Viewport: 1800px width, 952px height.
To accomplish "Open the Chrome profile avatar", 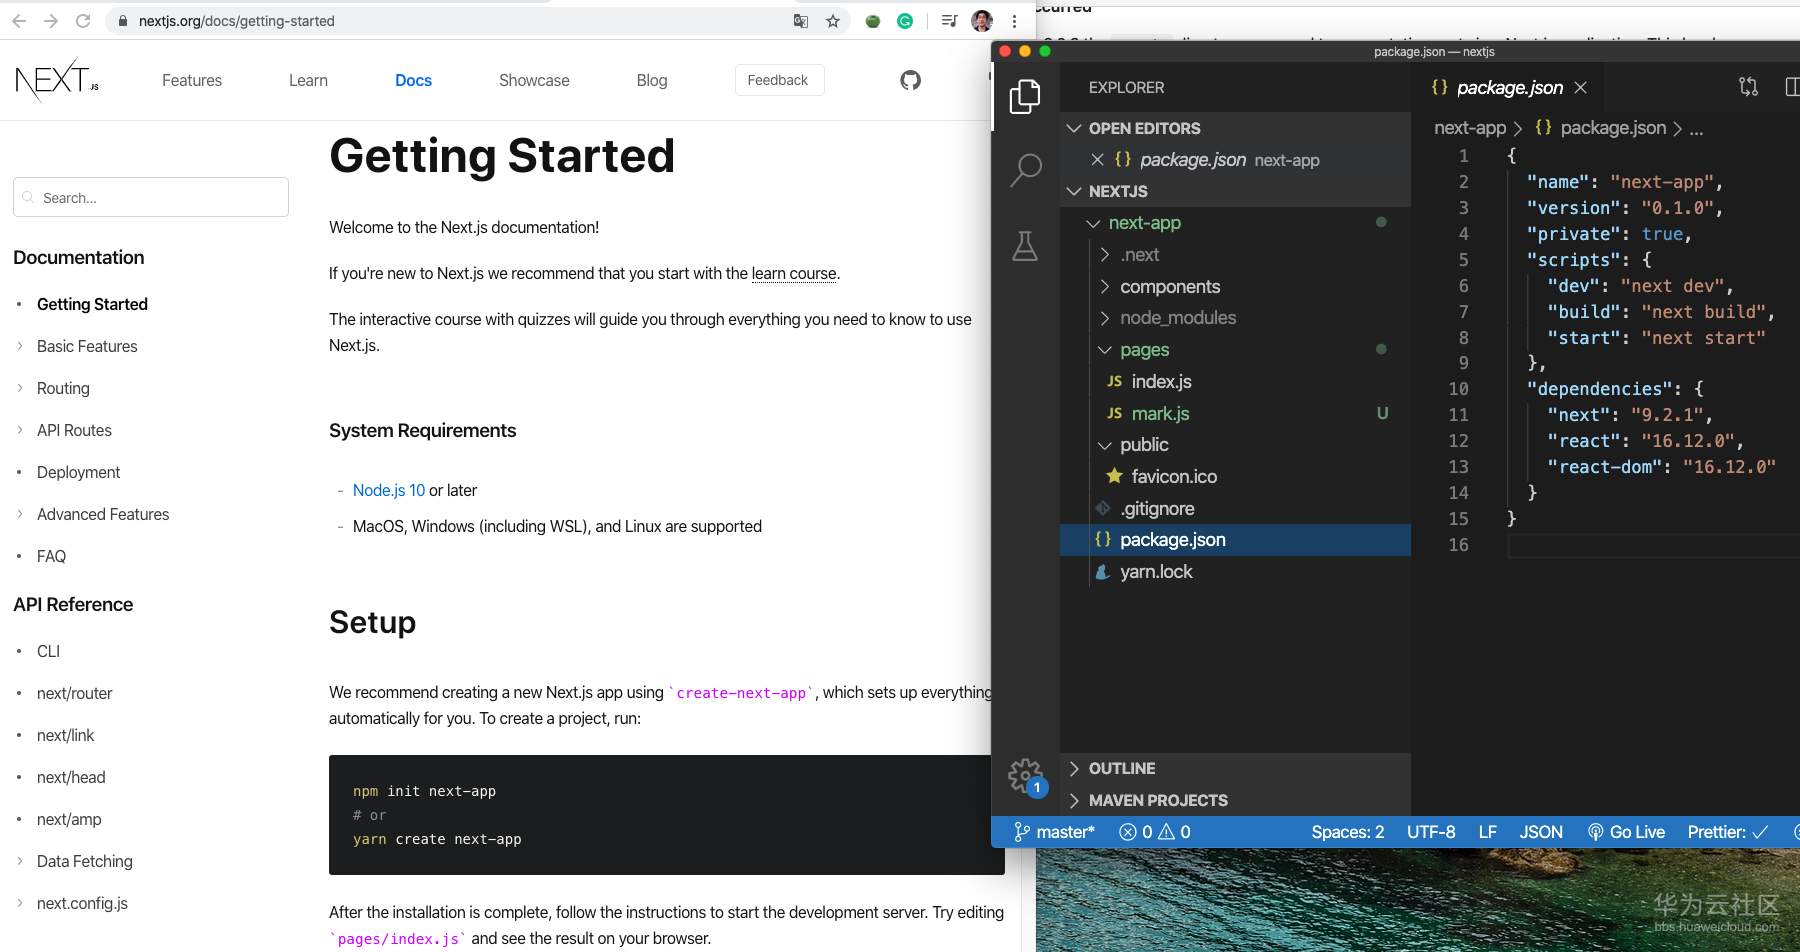I will coord(982,21).
